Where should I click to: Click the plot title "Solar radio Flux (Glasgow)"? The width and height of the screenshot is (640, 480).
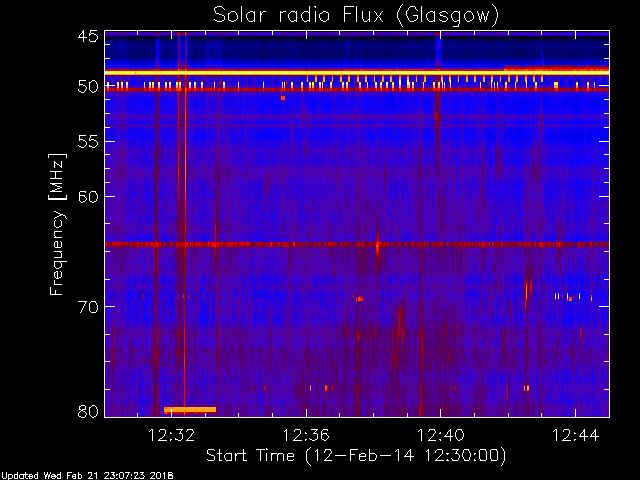[x=356, y=15]
